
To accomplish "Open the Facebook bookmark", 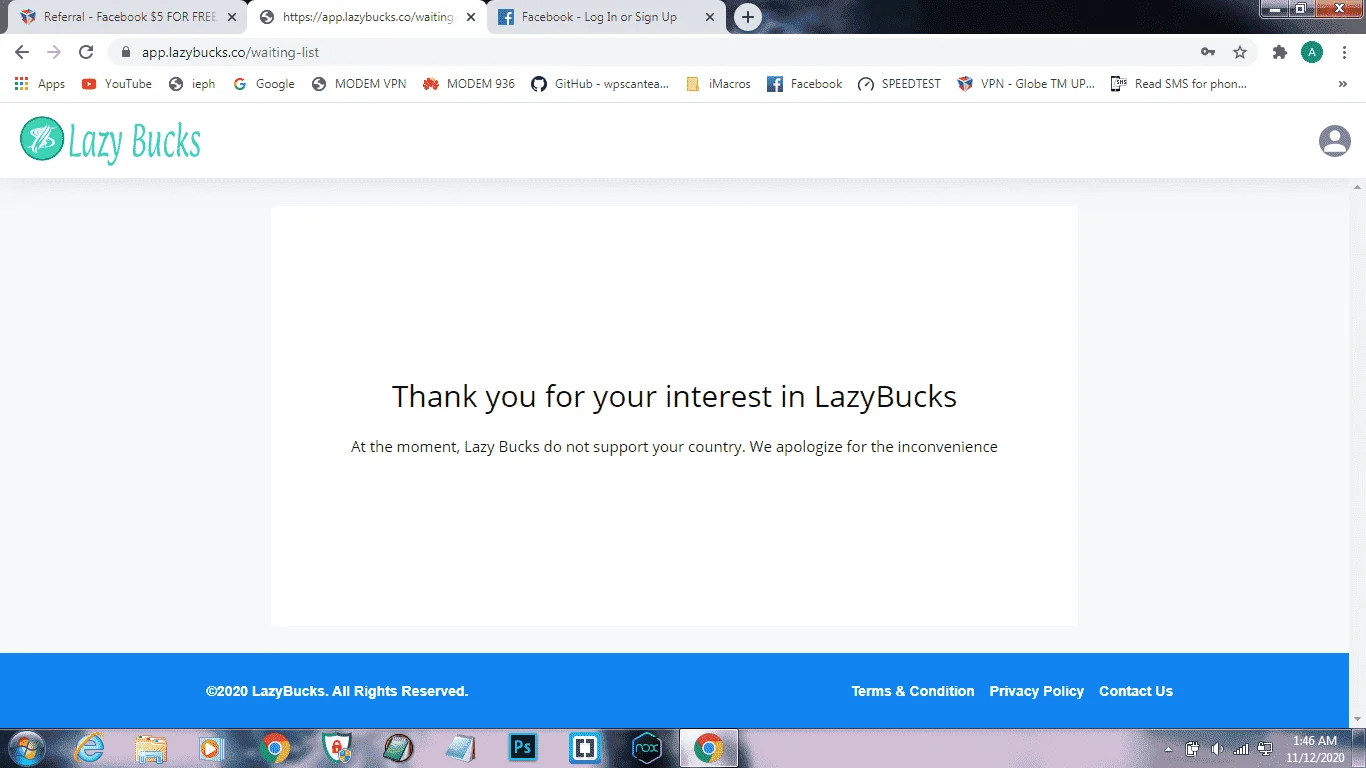I will click(805, 84).
